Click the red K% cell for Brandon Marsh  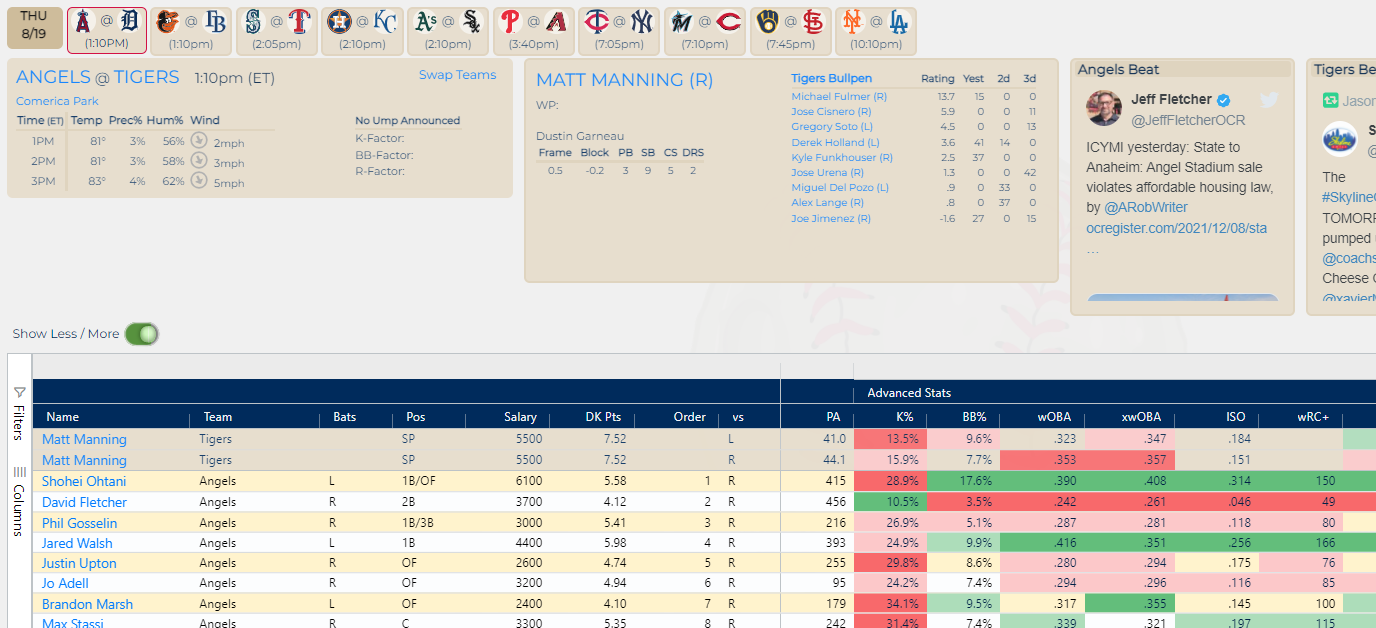[x=890, y=604]
